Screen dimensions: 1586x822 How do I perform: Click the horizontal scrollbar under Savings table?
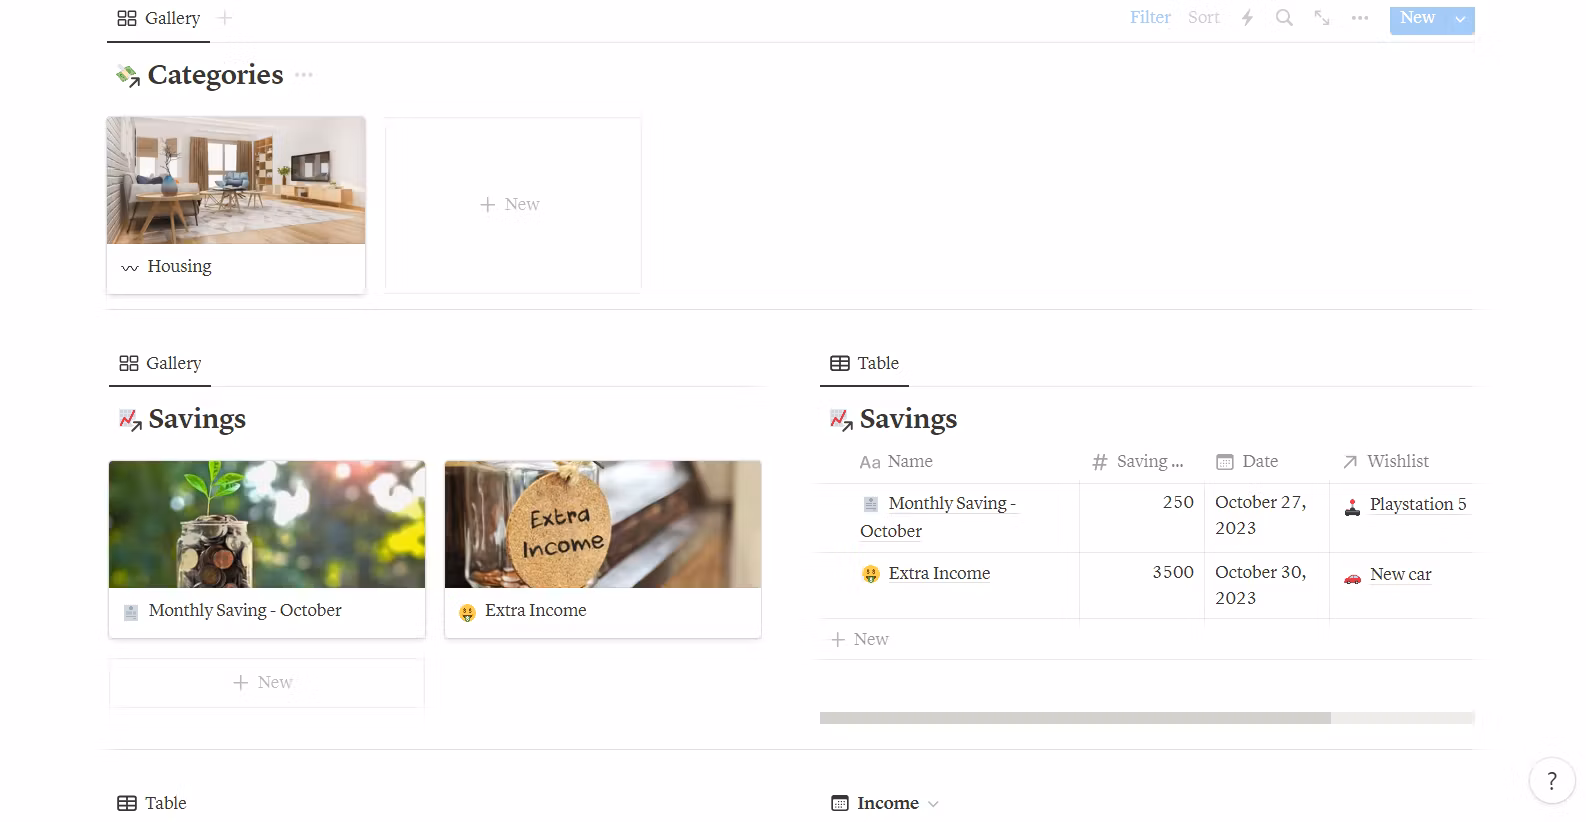tap(1075, 718)
